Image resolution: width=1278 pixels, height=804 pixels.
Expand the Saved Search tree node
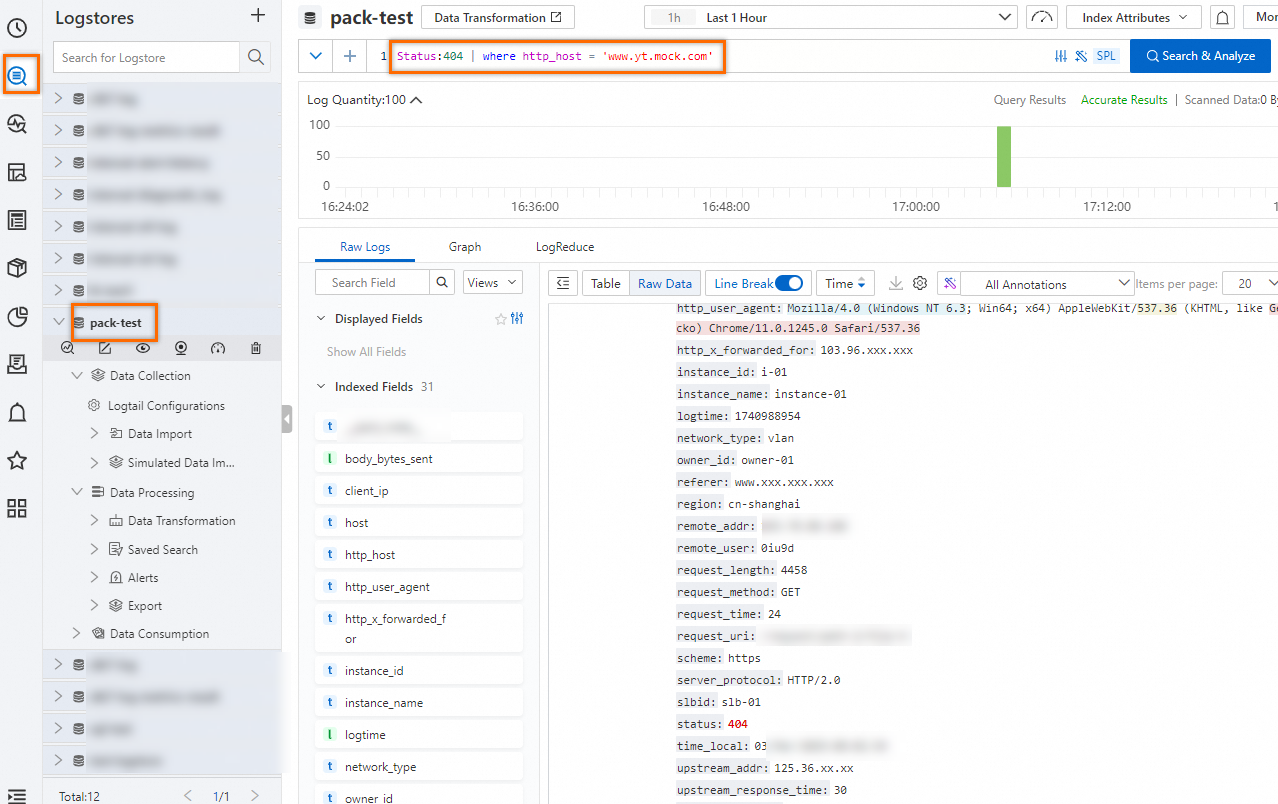[x=95, y=549]
